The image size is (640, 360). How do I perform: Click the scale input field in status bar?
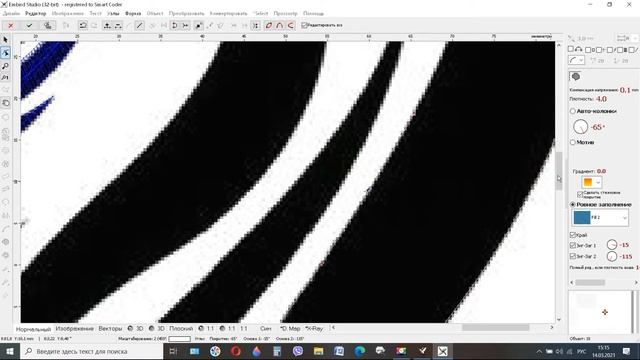pyautogui.click(x=180, y=339)
